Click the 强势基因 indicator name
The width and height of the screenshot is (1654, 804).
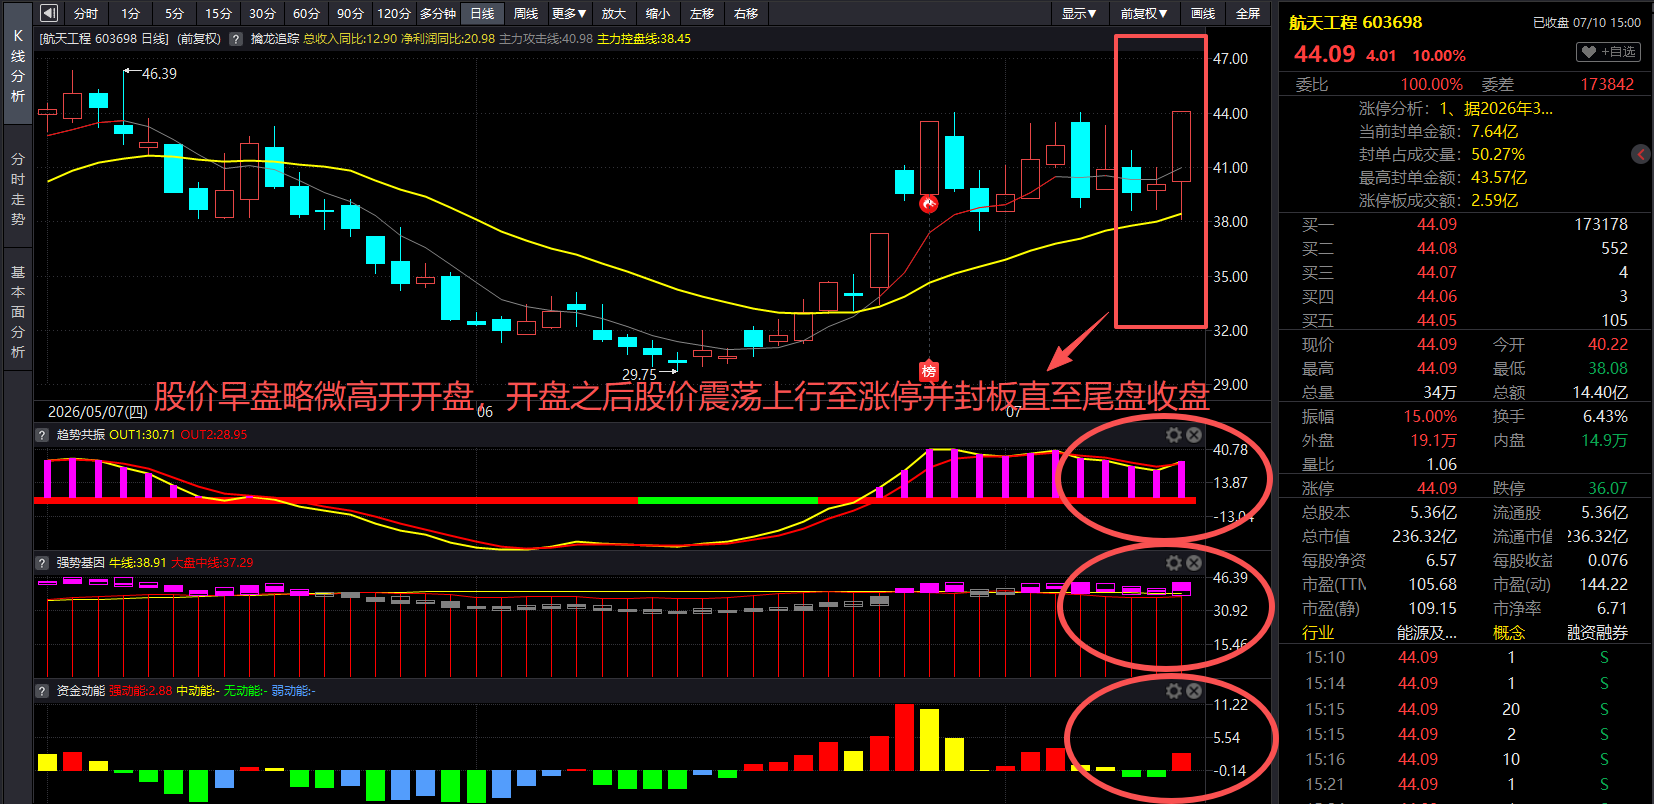81,563
